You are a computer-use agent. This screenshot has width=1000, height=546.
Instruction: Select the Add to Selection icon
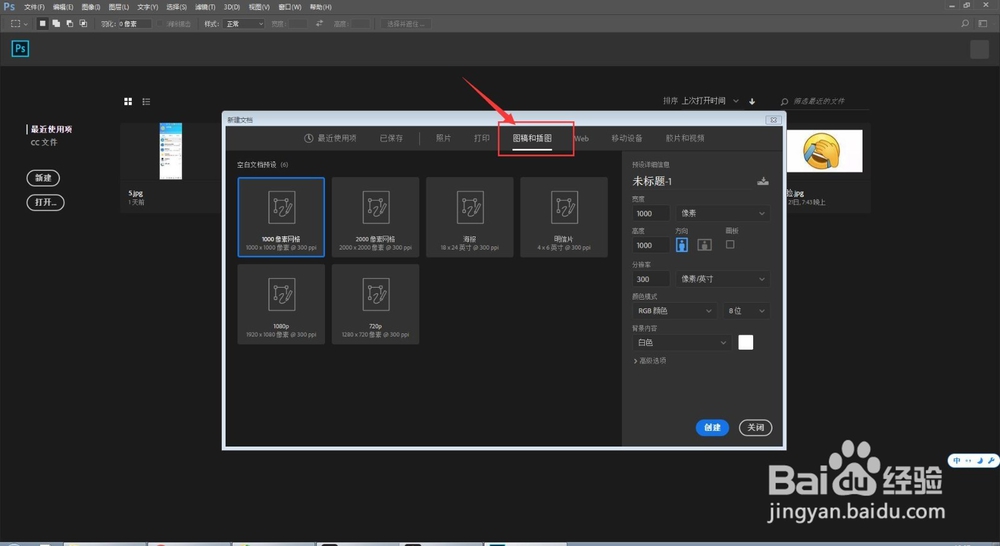click(56, 24)
